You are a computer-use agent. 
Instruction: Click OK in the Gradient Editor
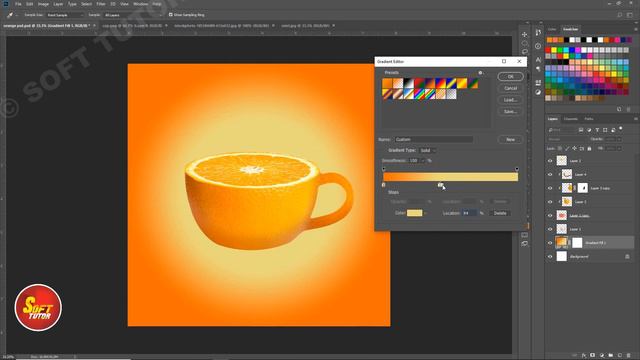(x=510, y=76)
